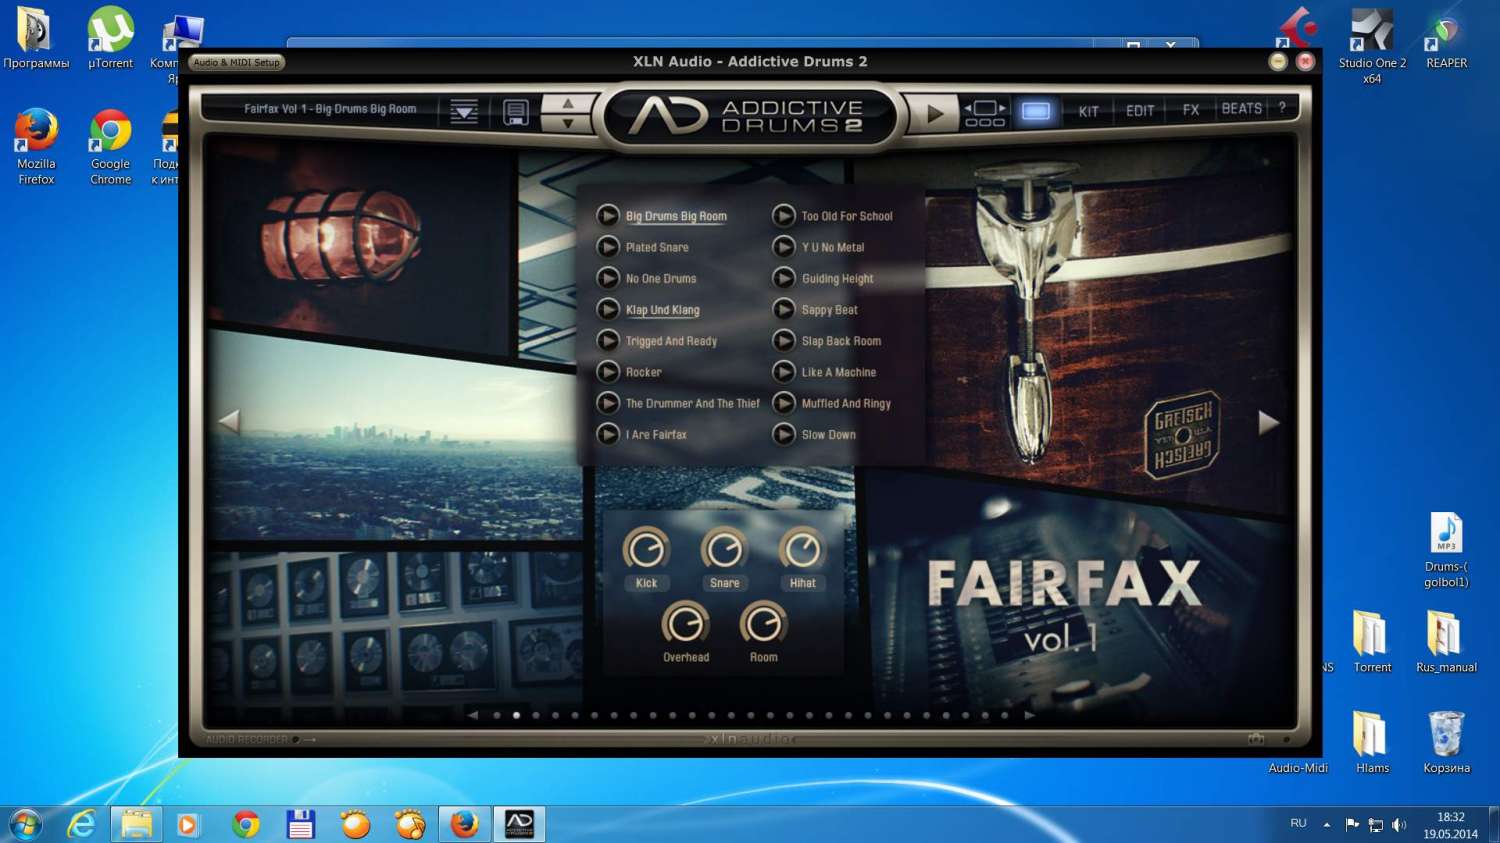
Task: Open Audio & MIDI Setup
Action: click(x=237, y=62)
